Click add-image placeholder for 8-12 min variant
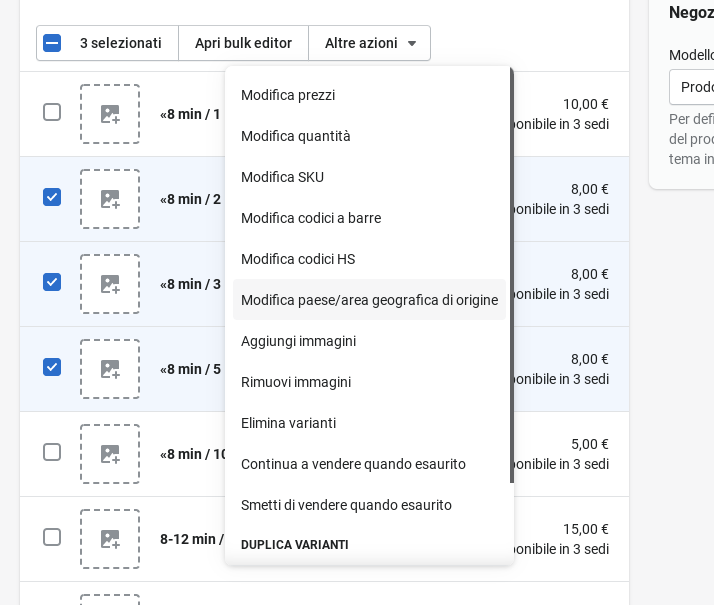 coord(110,539)
